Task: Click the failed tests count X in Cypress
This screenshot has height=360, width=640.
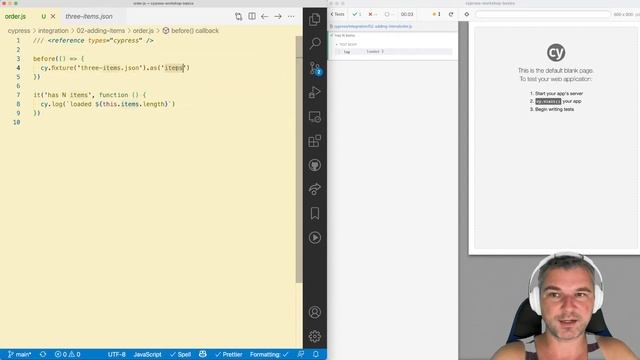Action: coord(373,14)
